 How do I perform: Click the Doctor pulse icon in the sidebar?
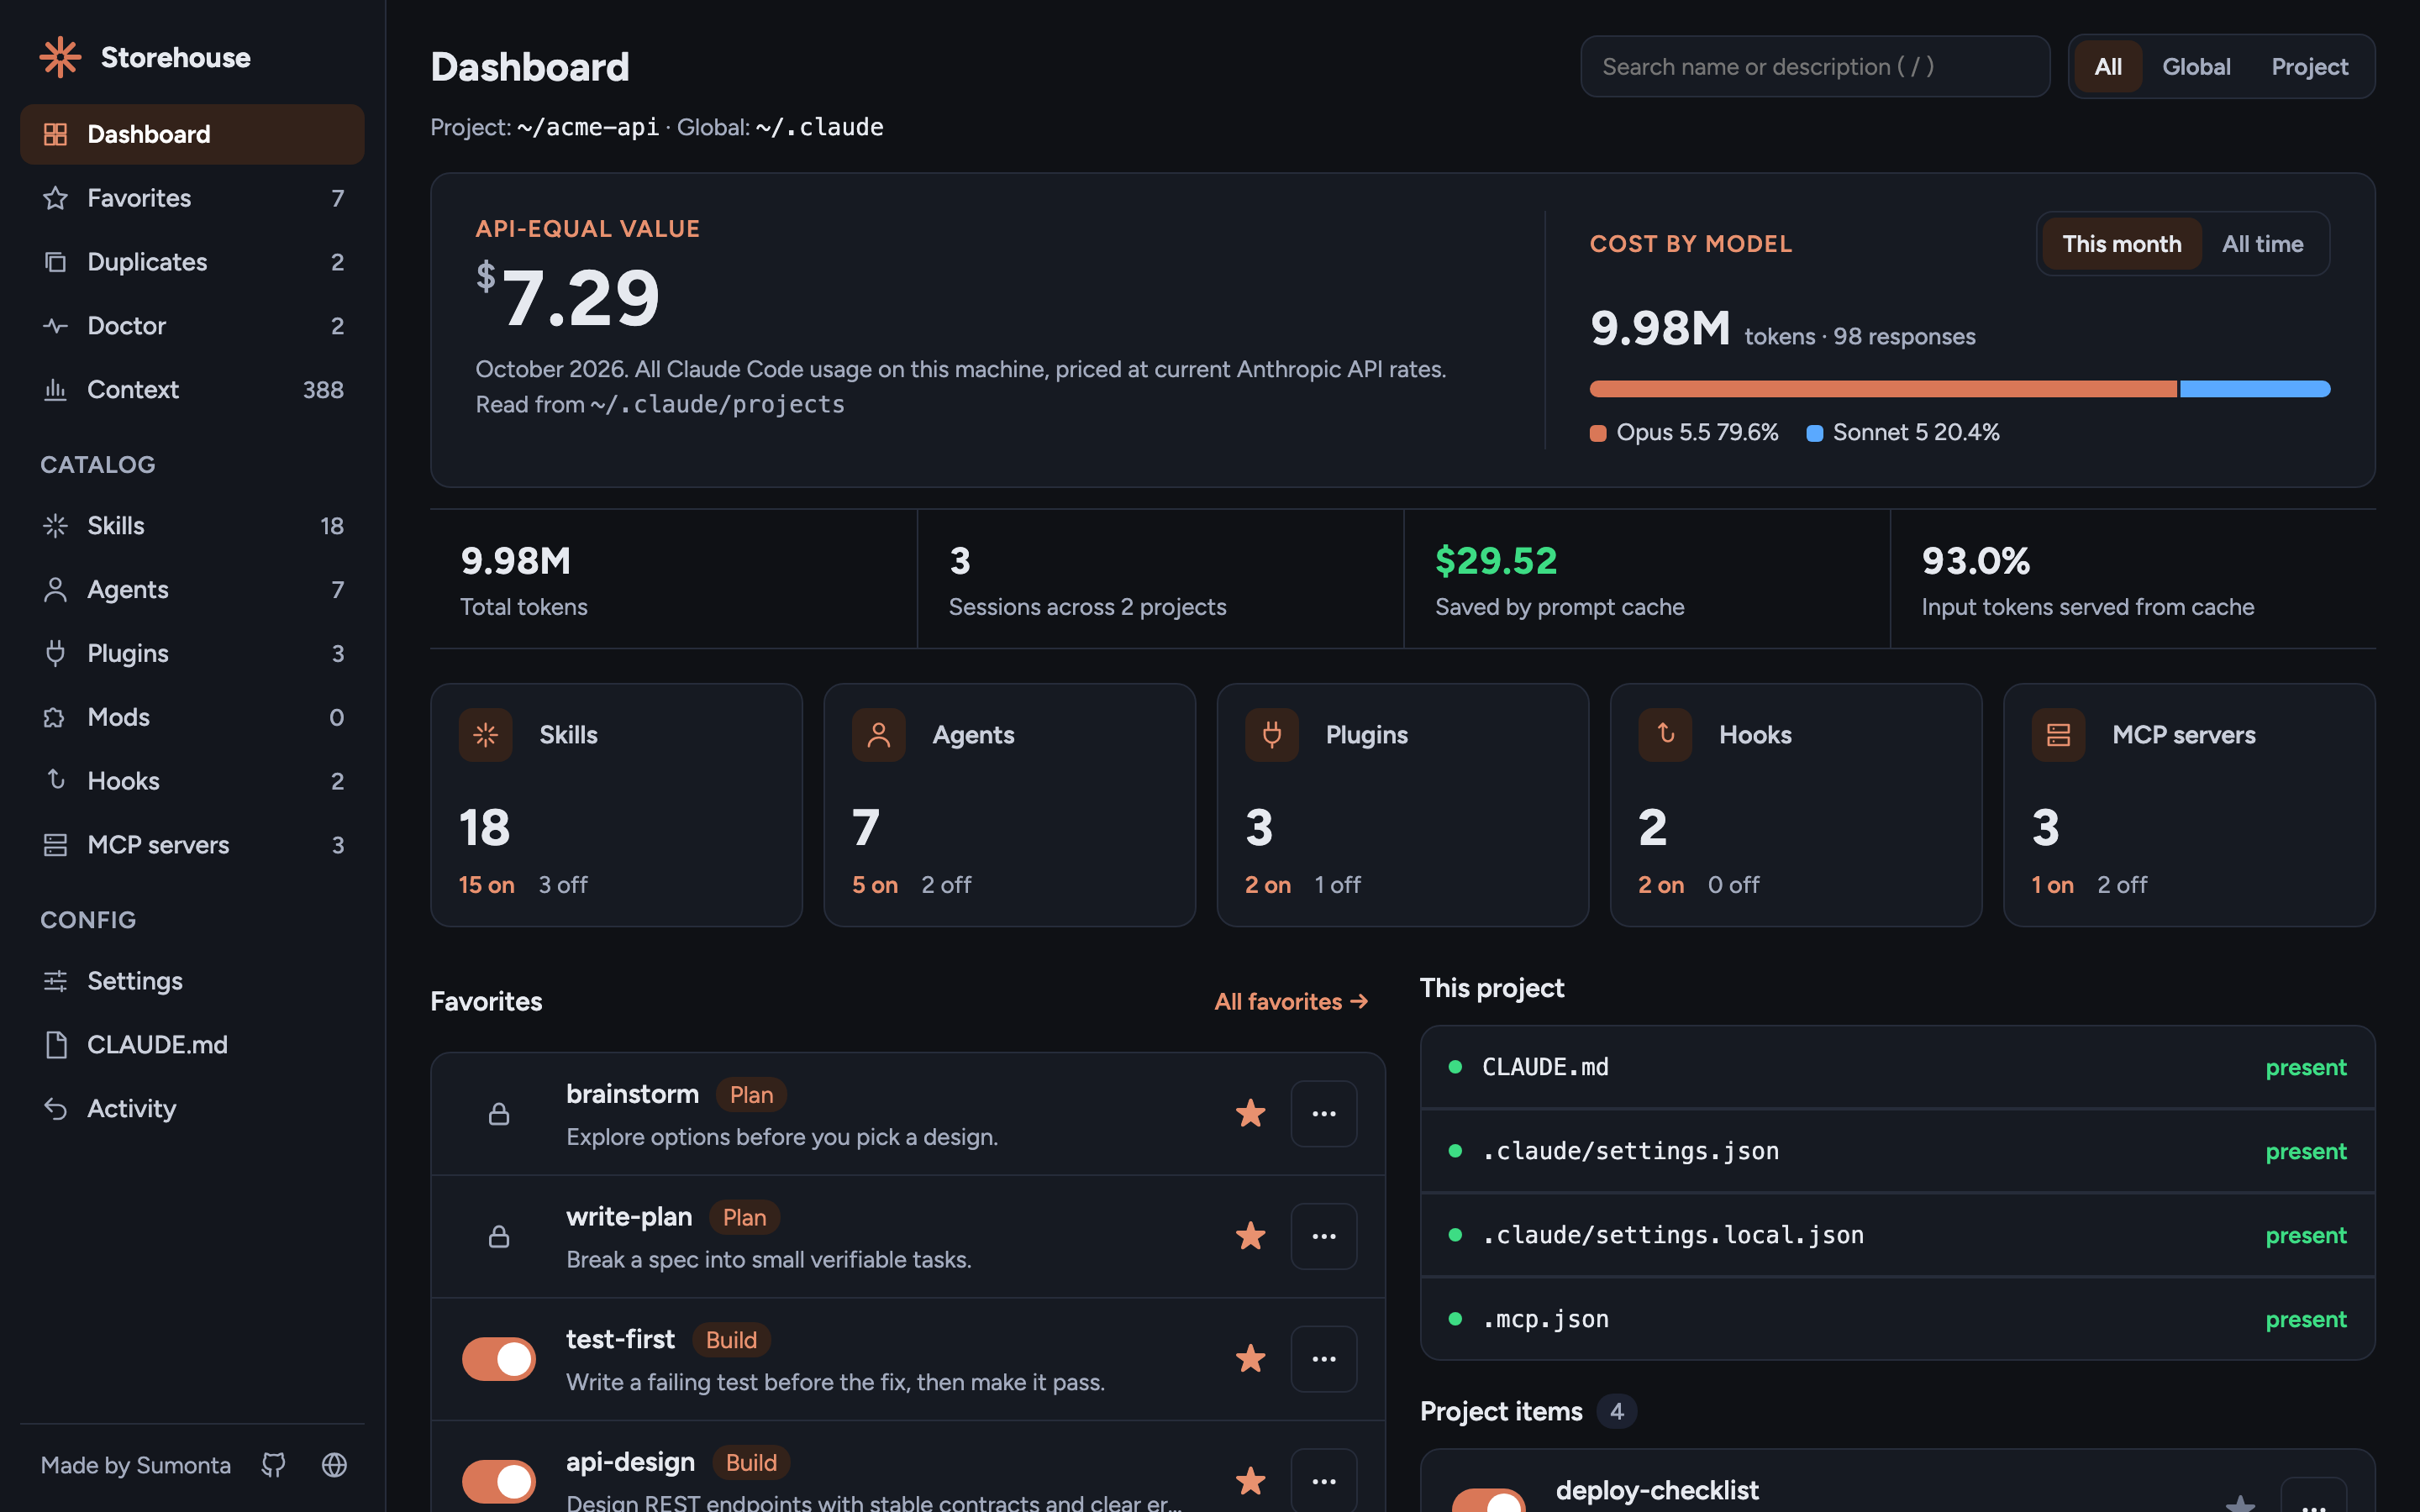coord(55,326)
